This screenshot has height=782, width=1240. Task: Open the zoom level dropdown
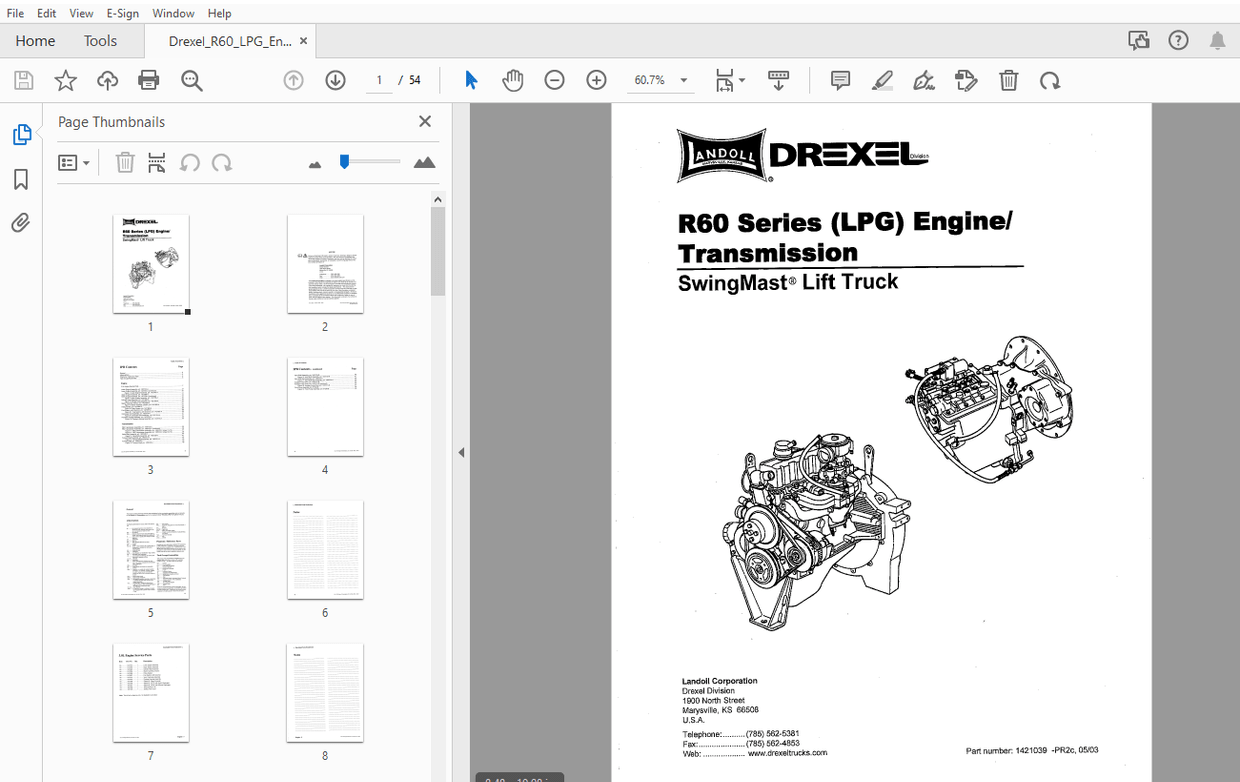[x=683, y=80]
